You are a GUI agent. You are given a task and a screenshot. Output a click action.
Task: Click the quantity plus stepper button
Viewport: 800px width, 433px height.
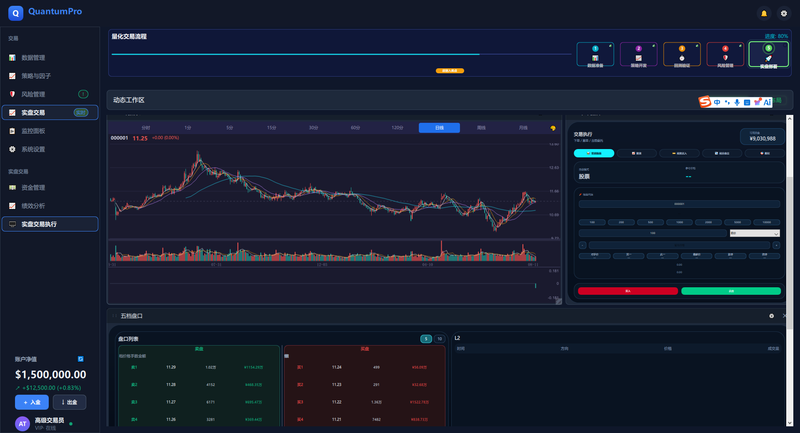776,245
